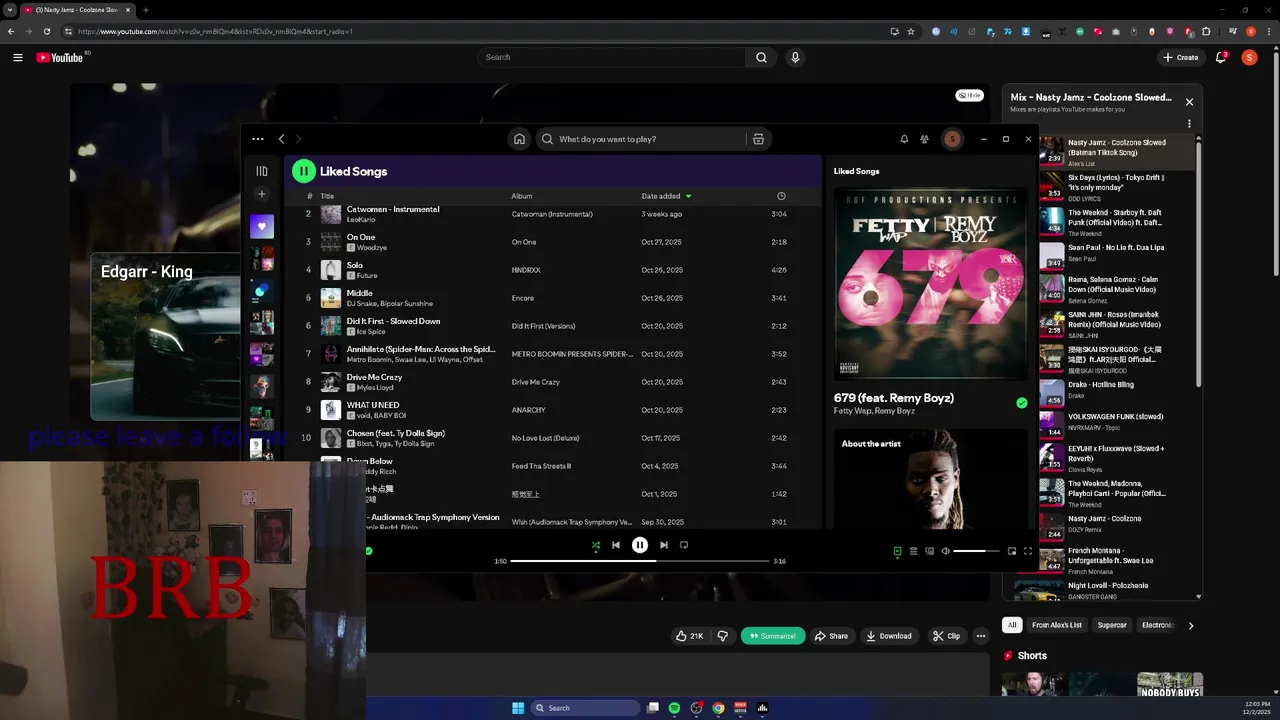Share the YouTube video

(831, 636)
